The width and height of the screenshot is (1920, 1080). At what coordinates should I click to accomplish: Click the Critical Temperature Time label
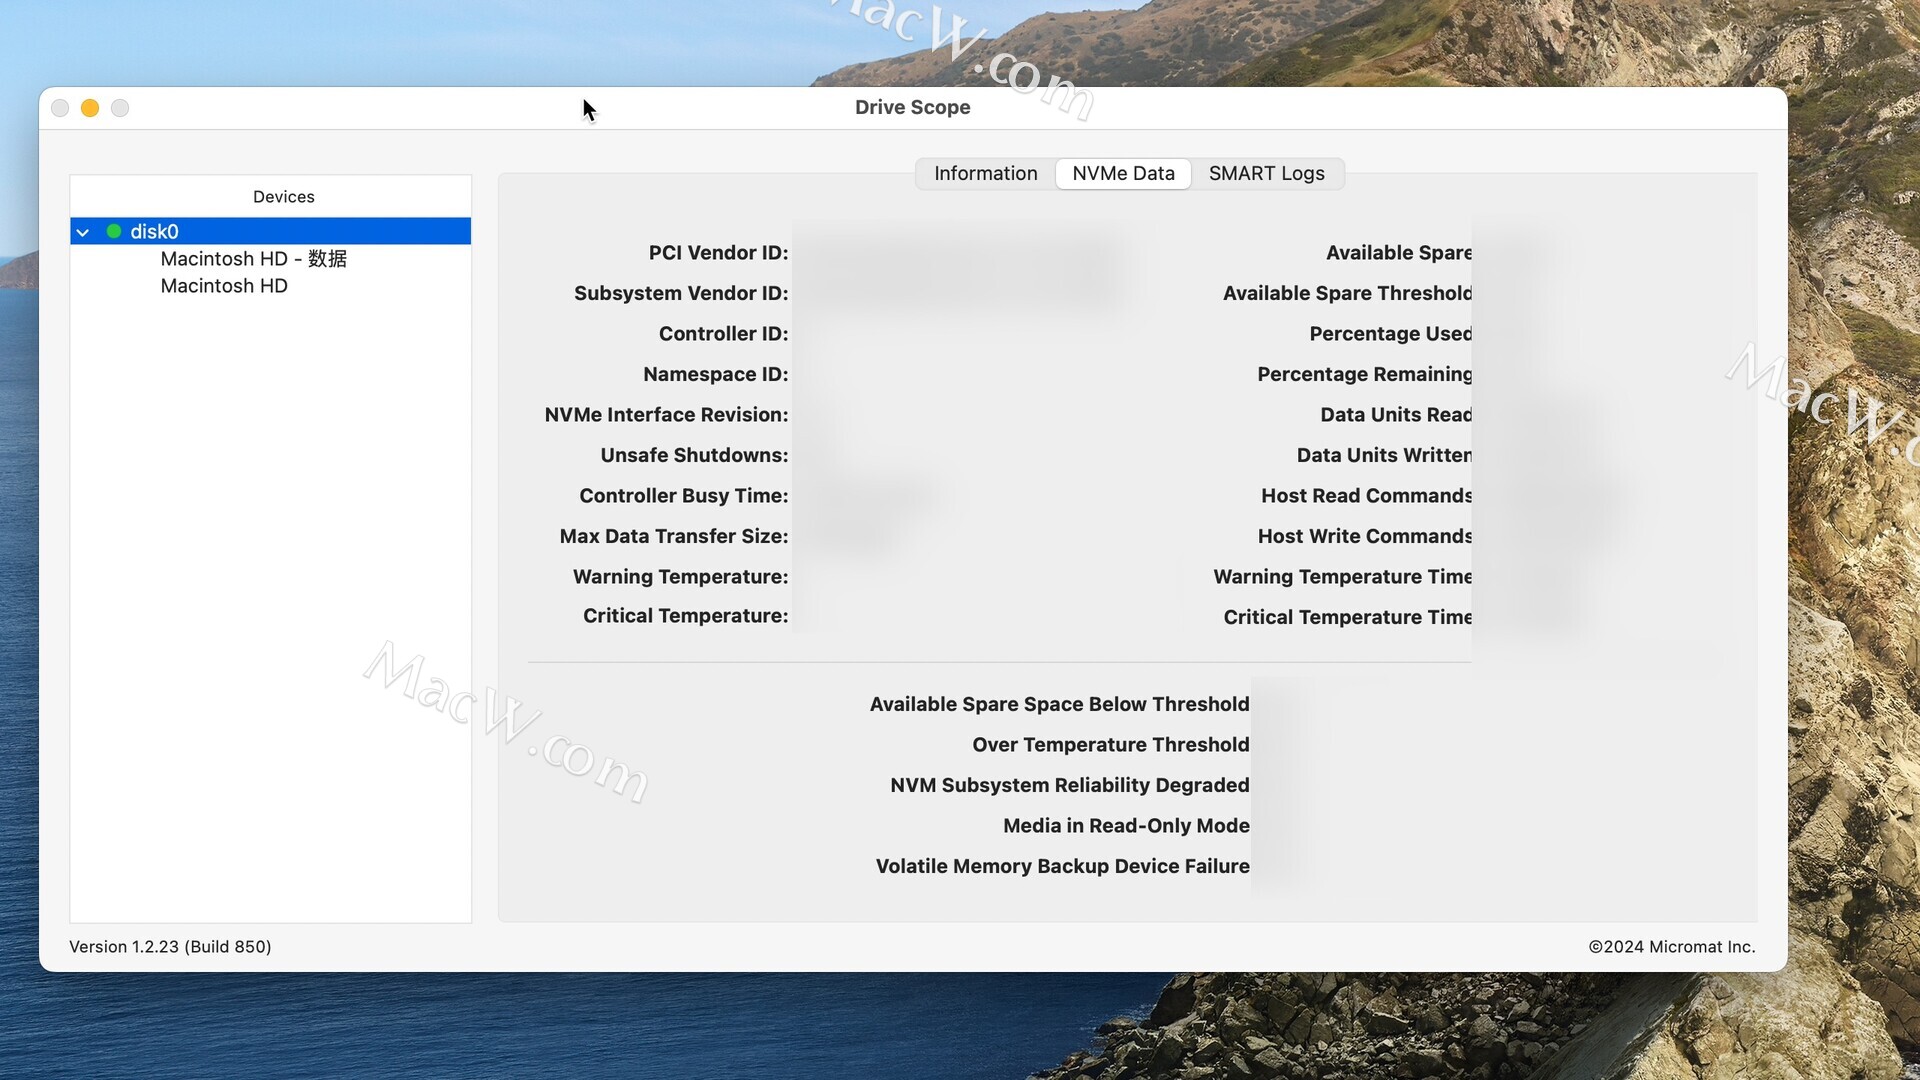1347,618
